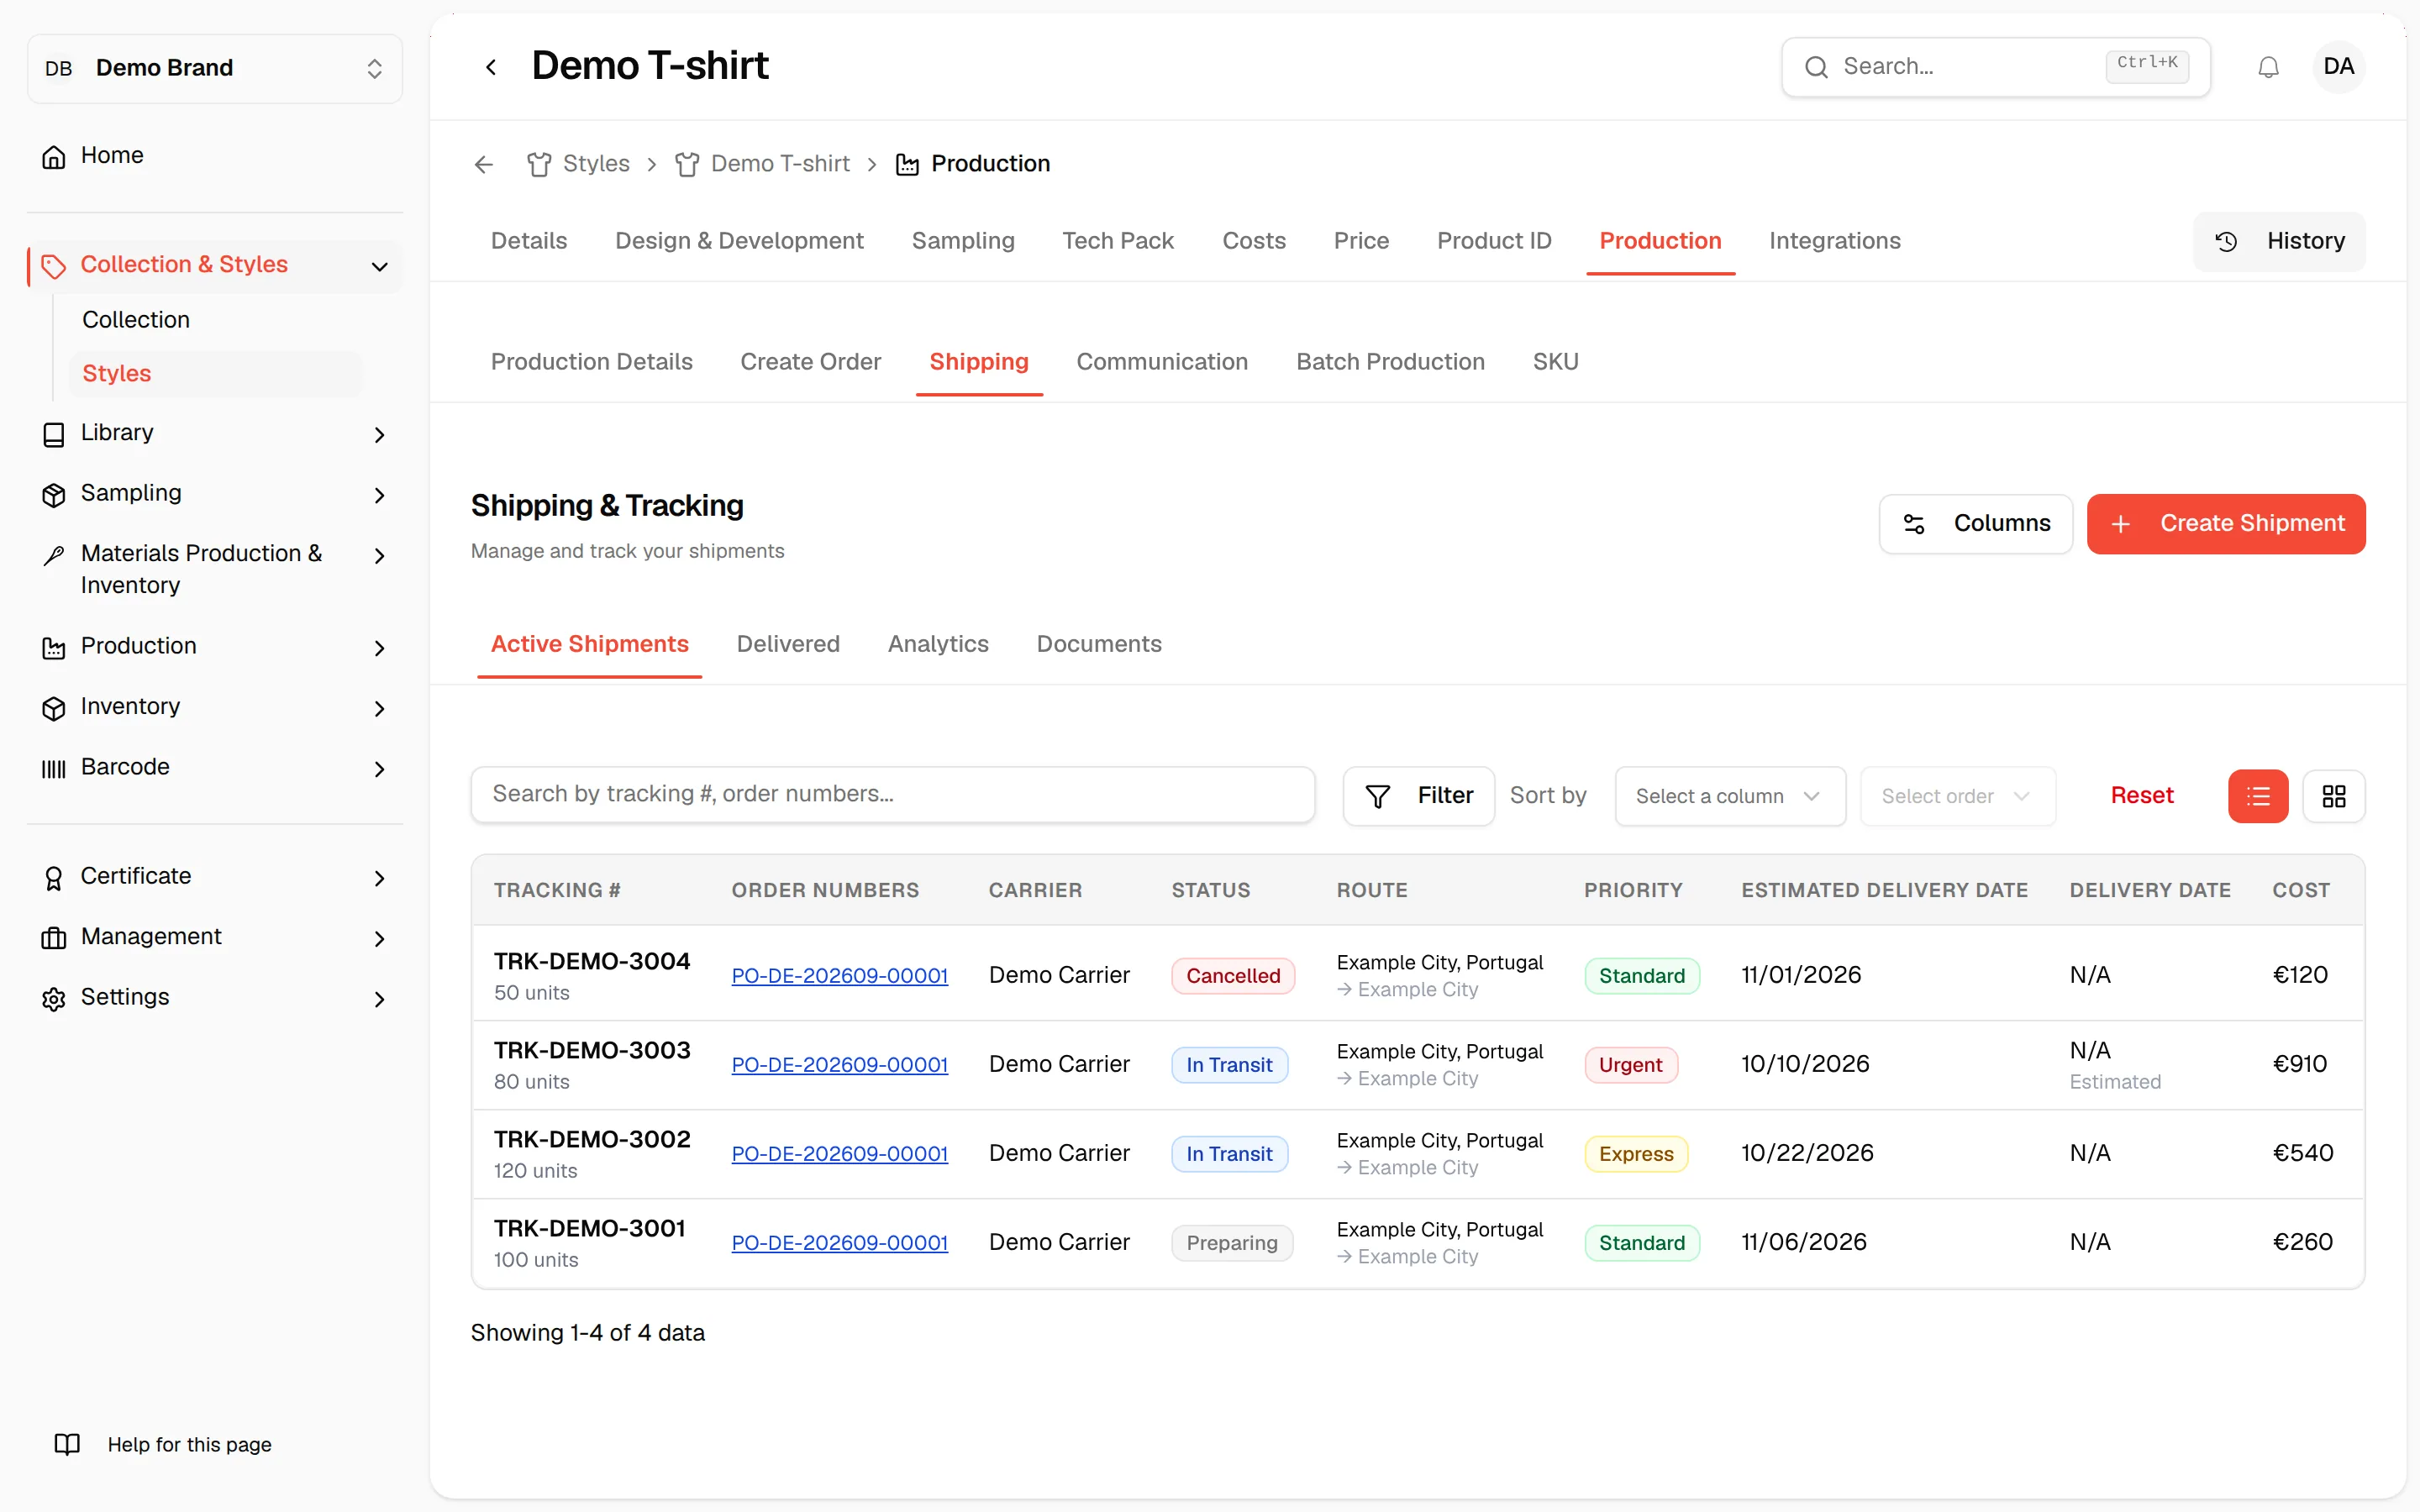
Task: Switch to list view layout
Action: click(x=2258, y=796)
